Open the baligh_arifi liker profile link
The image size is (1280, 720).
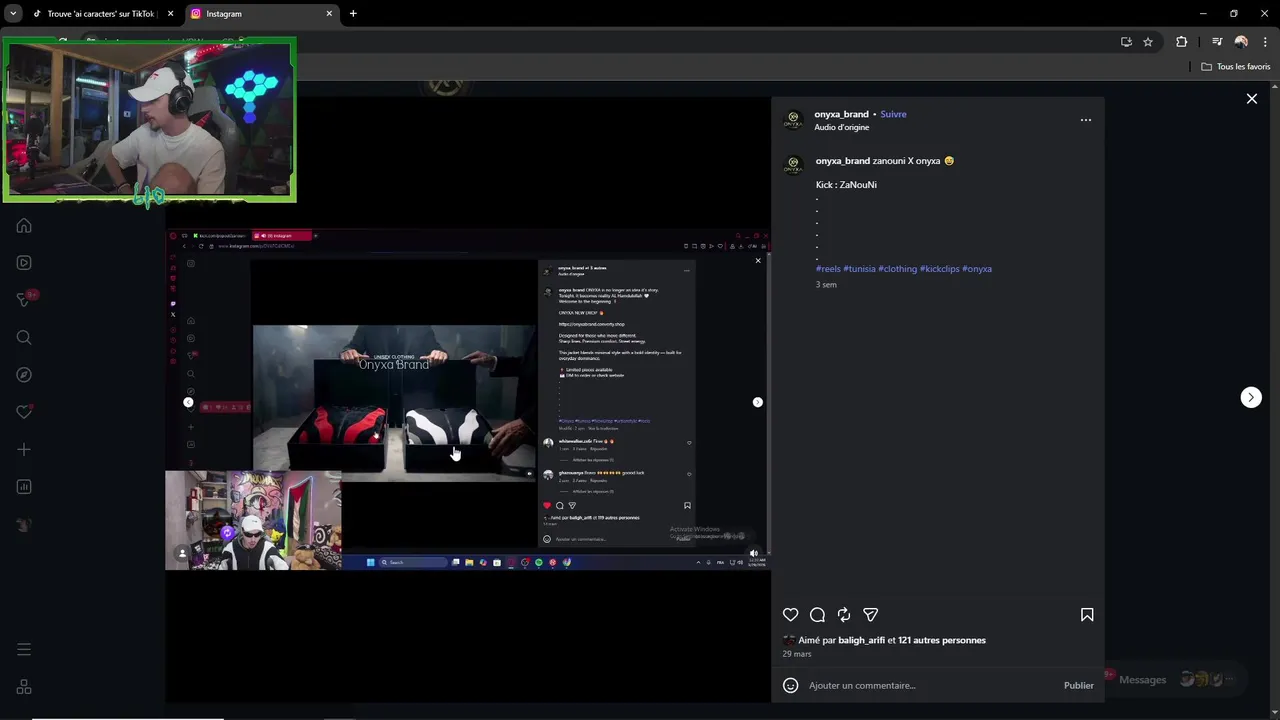click(x=861, y=640)
